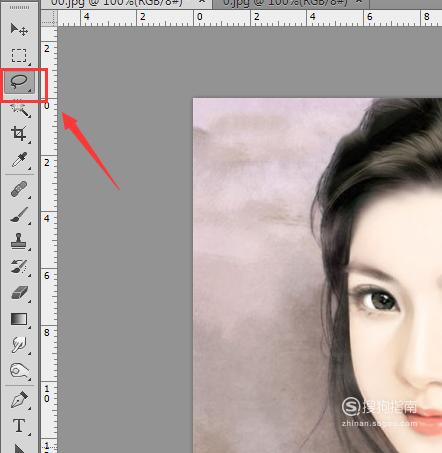Select the Eyedropper tool
The width and height of the screenshot is (442, 453).
pyautogui.click(x=19, y=160)
